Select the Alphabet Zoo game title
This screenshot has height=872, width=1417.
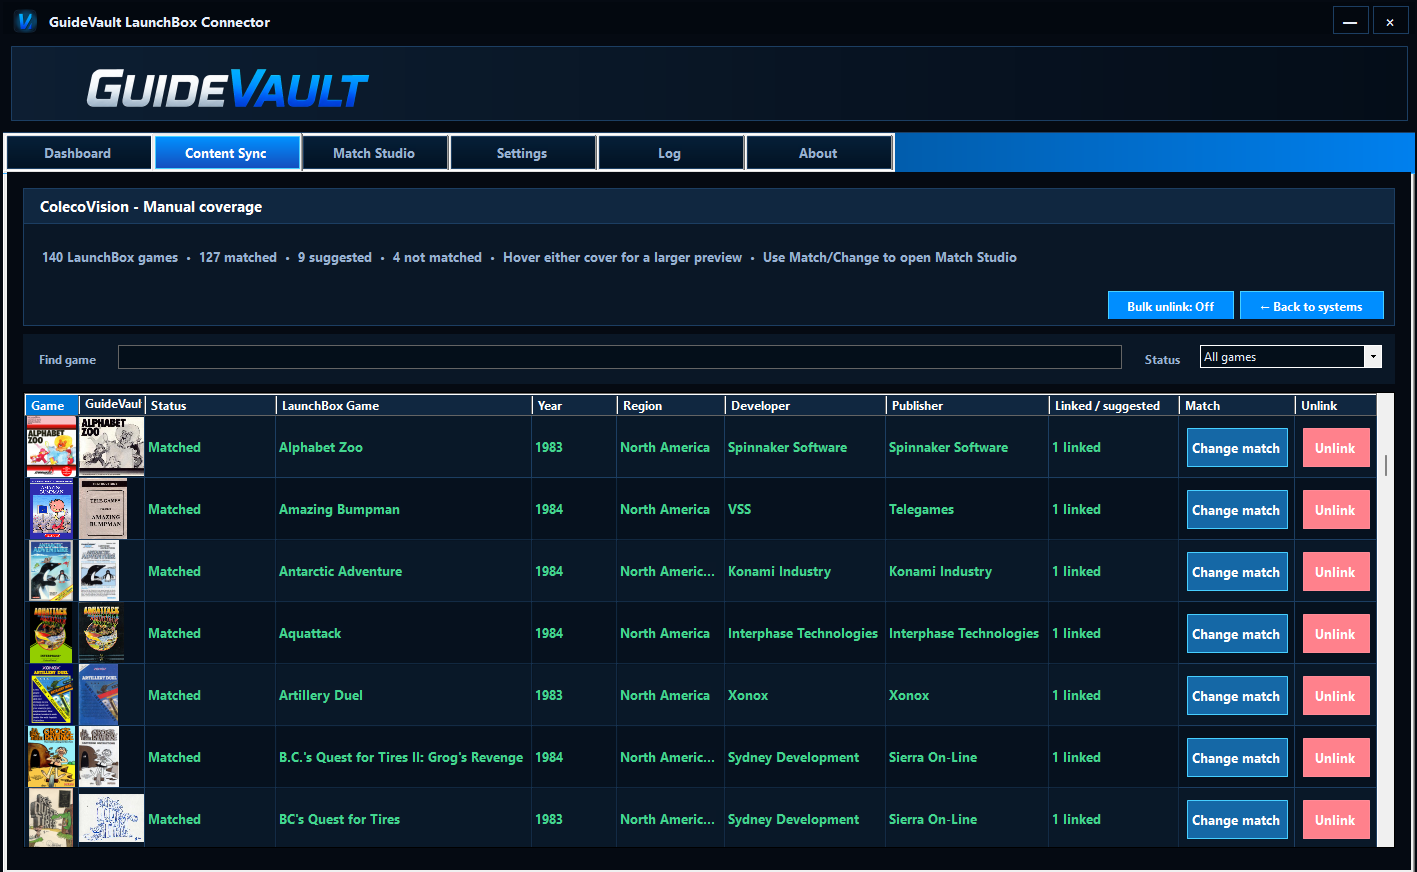pyautogui.click(x=321, y=447)
